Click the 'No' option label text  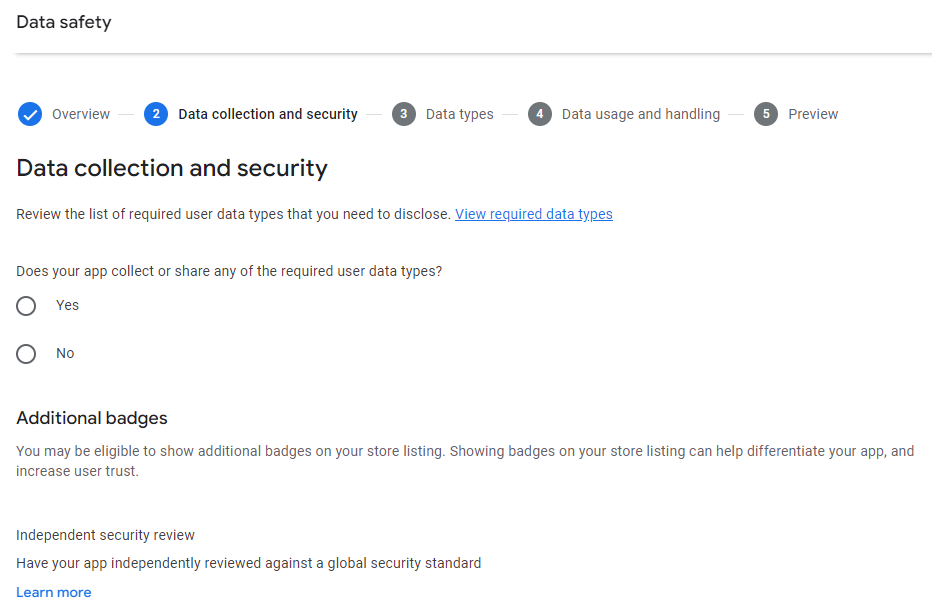click(65, 353)
